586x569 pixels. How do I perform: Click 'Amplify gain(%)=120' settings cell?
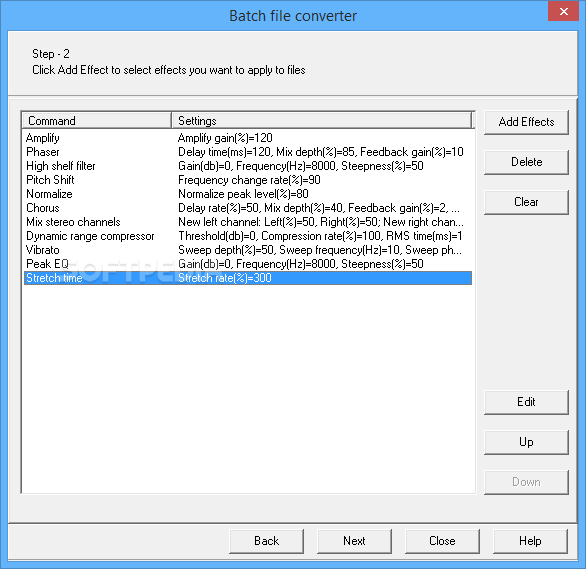click(x=225, y=138)
